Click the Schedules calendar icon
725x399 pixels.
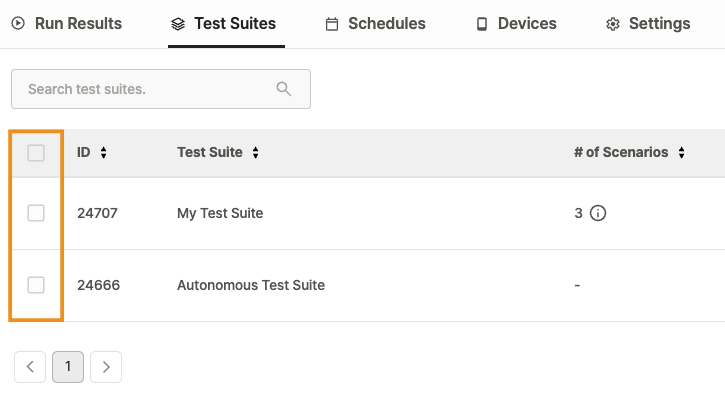(332, 24)
